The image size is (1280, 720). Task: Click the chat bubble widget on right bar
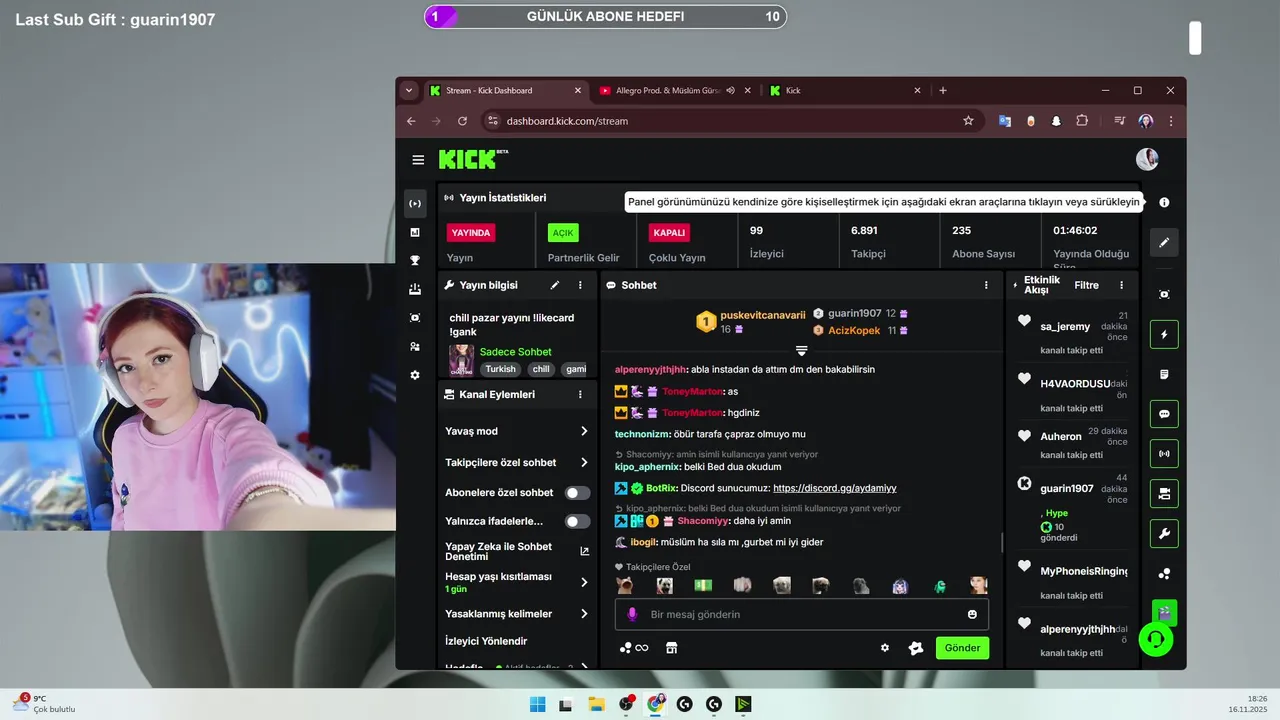tap(1164, 414)
